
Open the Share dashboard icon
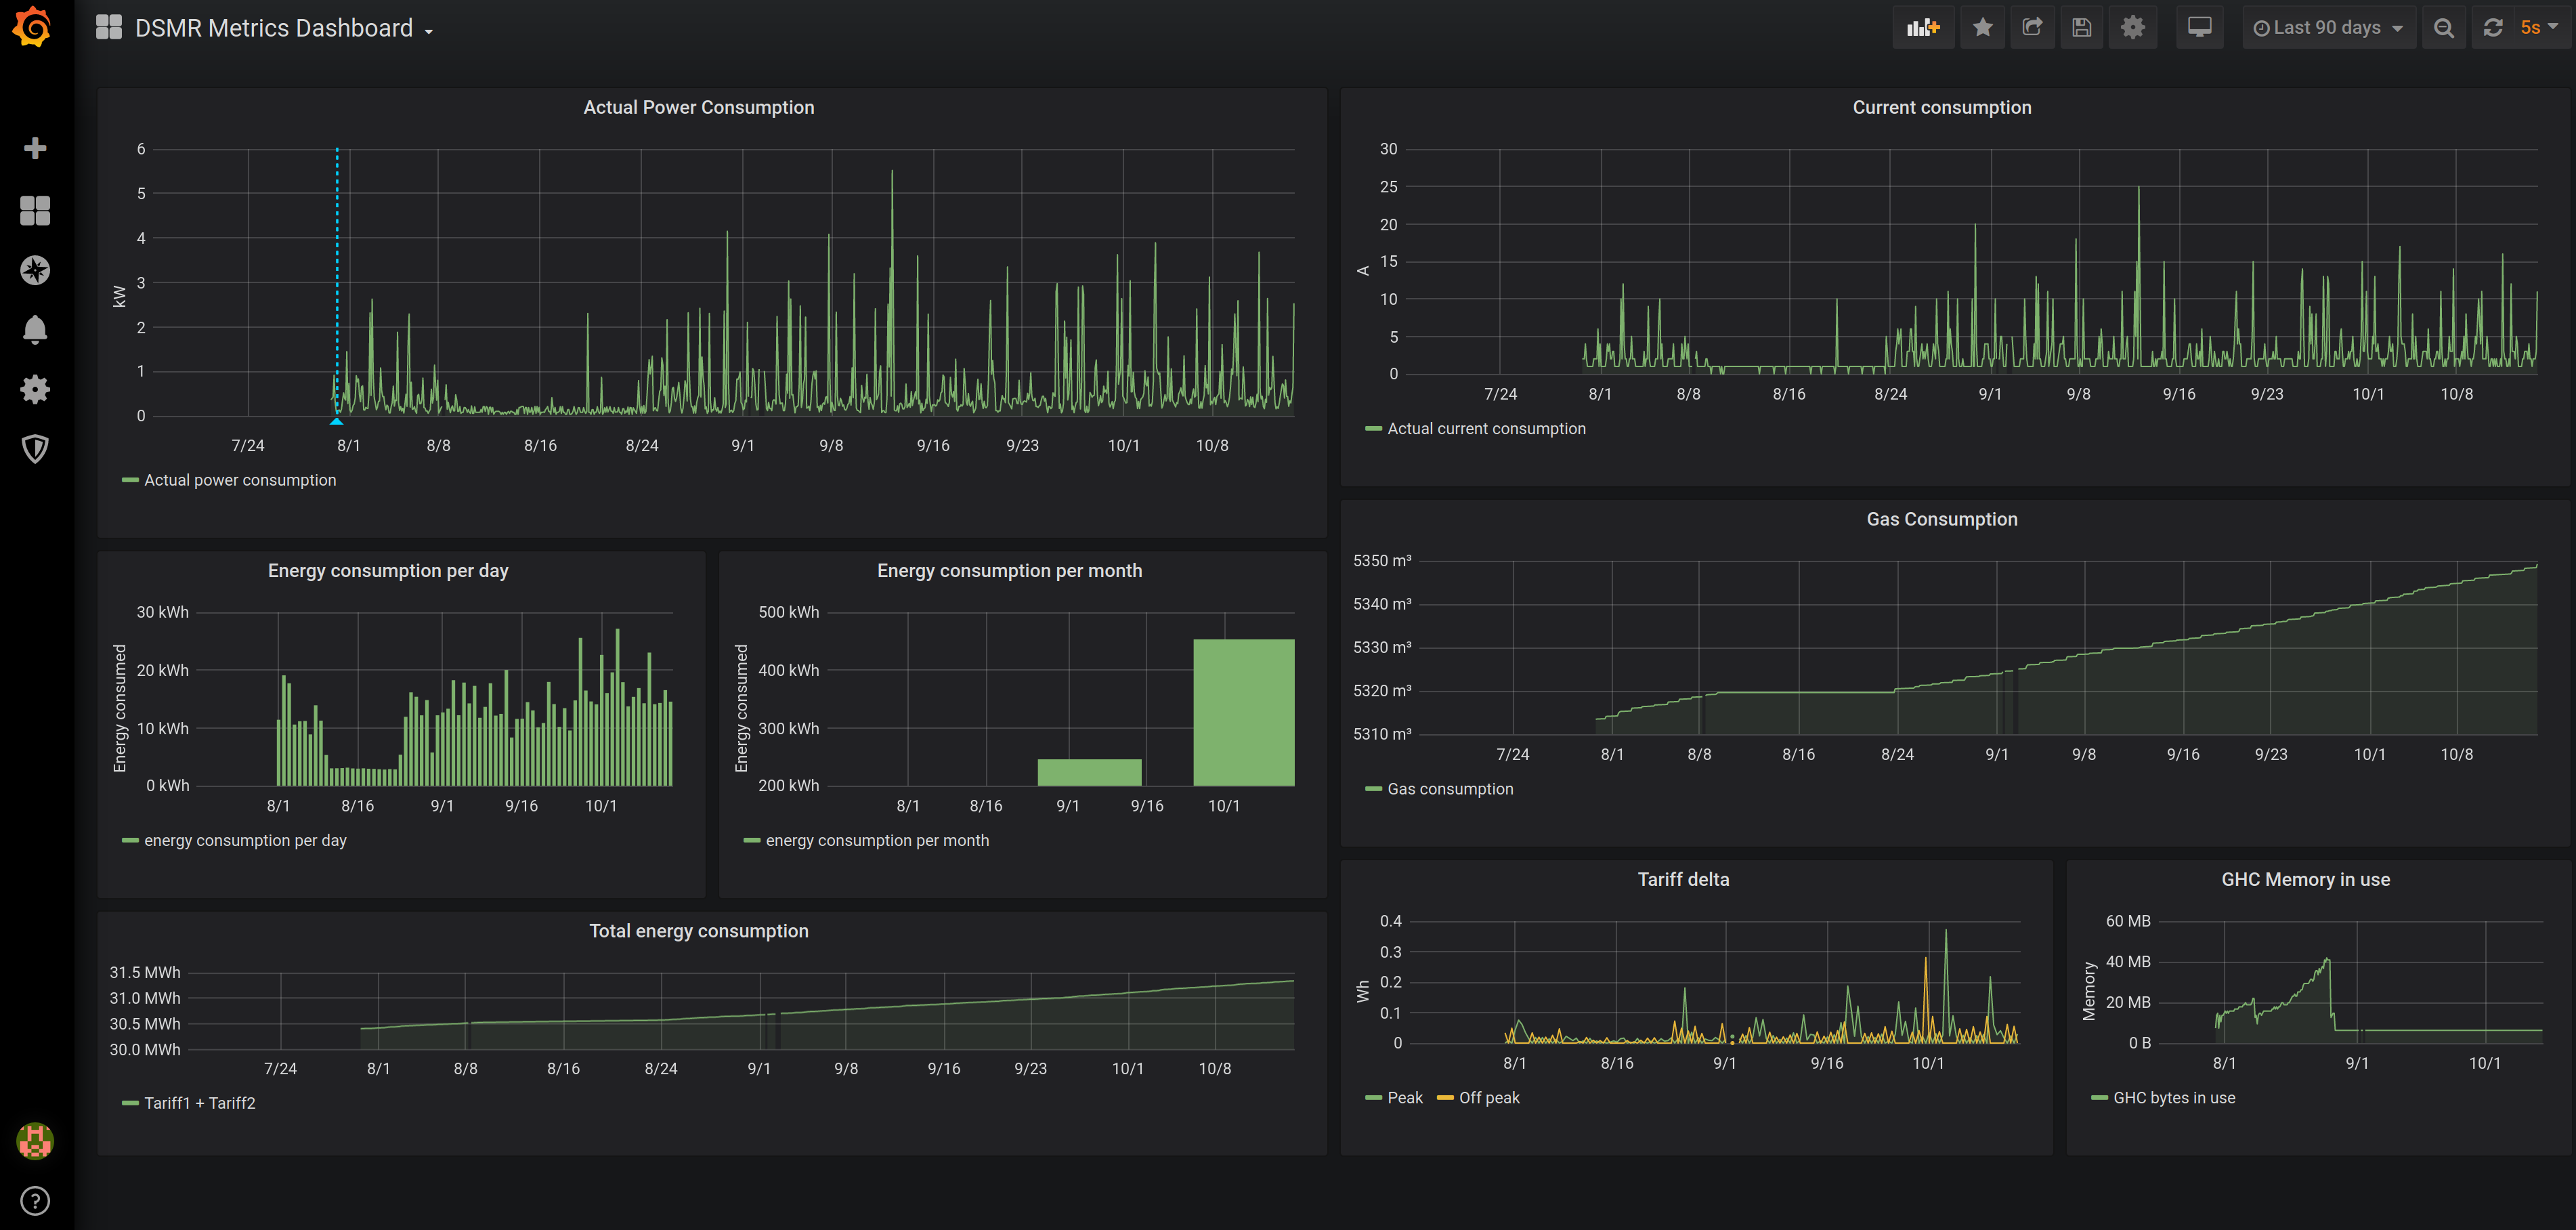[2032, 28]
